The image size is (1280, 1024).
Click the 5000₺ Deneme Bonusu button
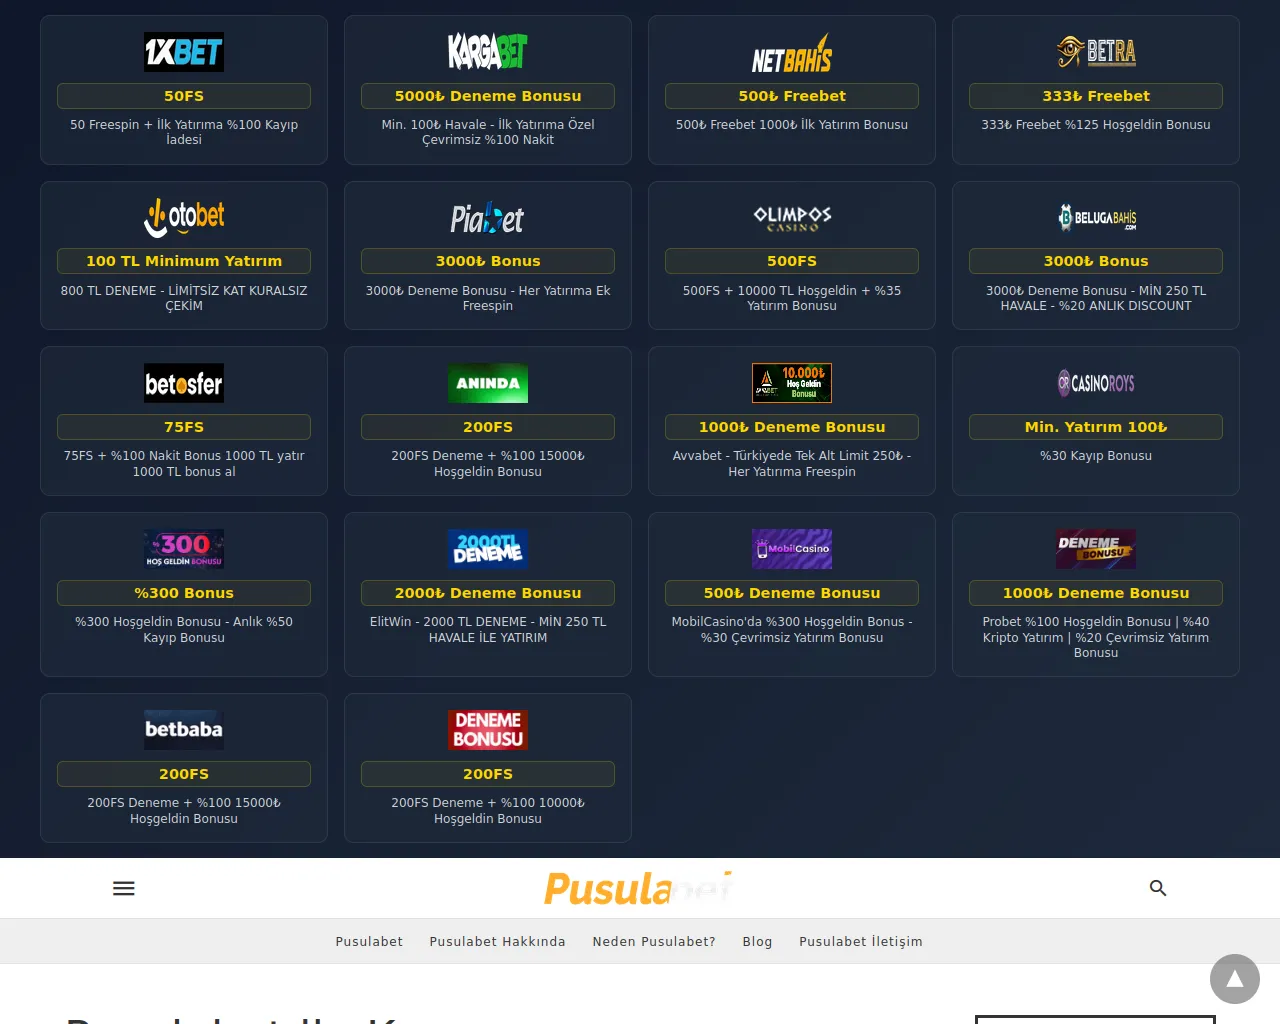click(x=488, y=96)
